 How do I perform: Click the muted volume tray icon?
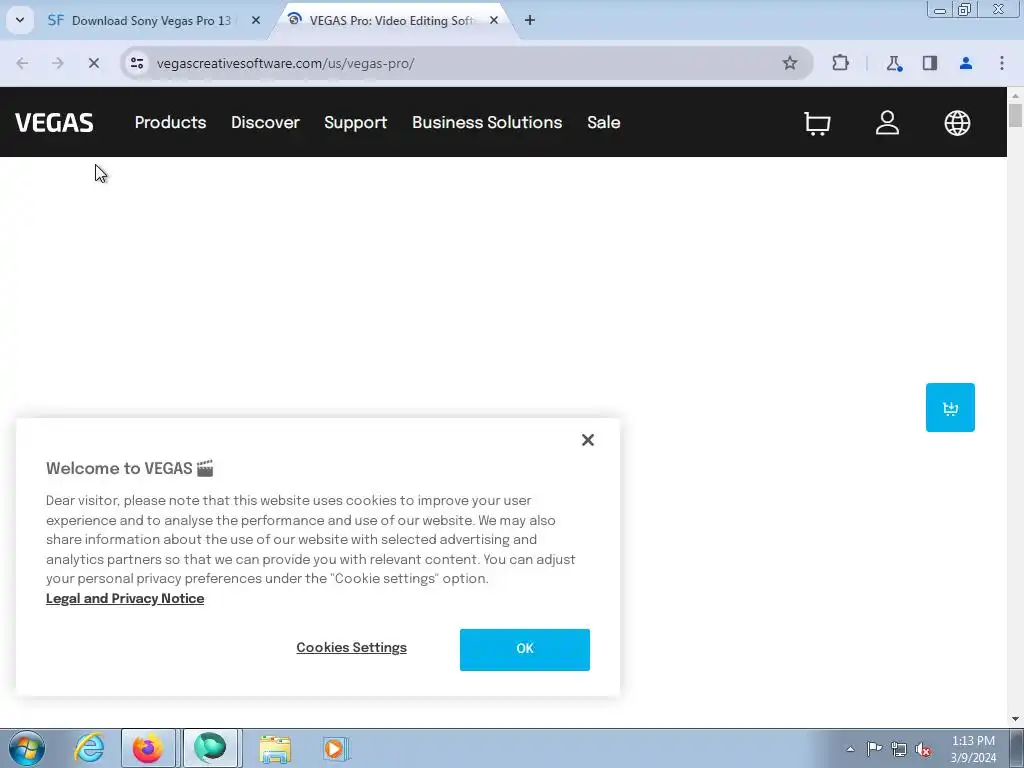[x=923, y=749]
